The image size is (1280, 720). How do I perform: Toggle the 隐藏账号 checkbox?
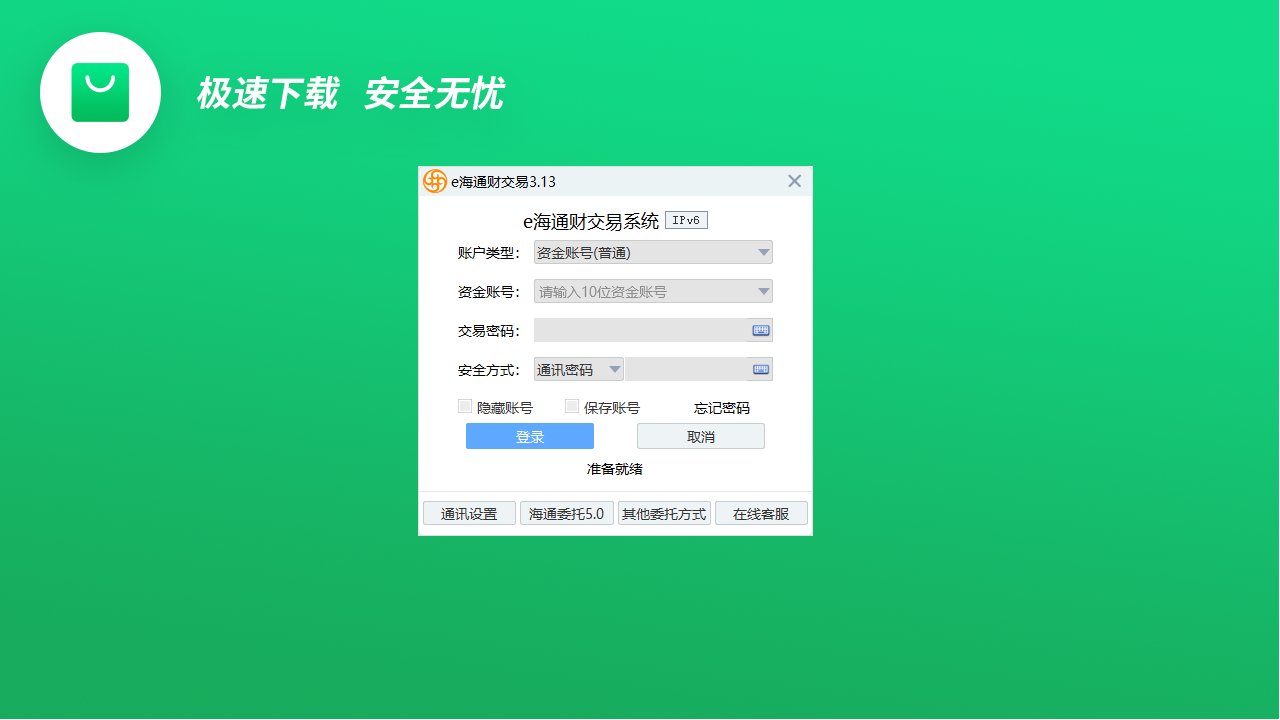(465, 406)
